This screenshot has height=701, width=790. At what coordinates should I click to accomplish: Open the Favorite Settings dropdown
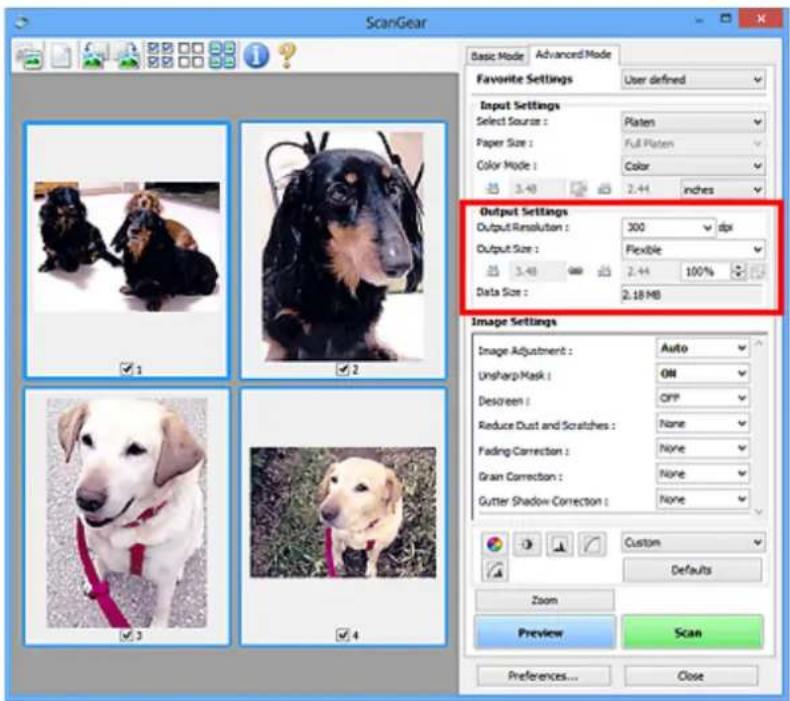(693, 80)
